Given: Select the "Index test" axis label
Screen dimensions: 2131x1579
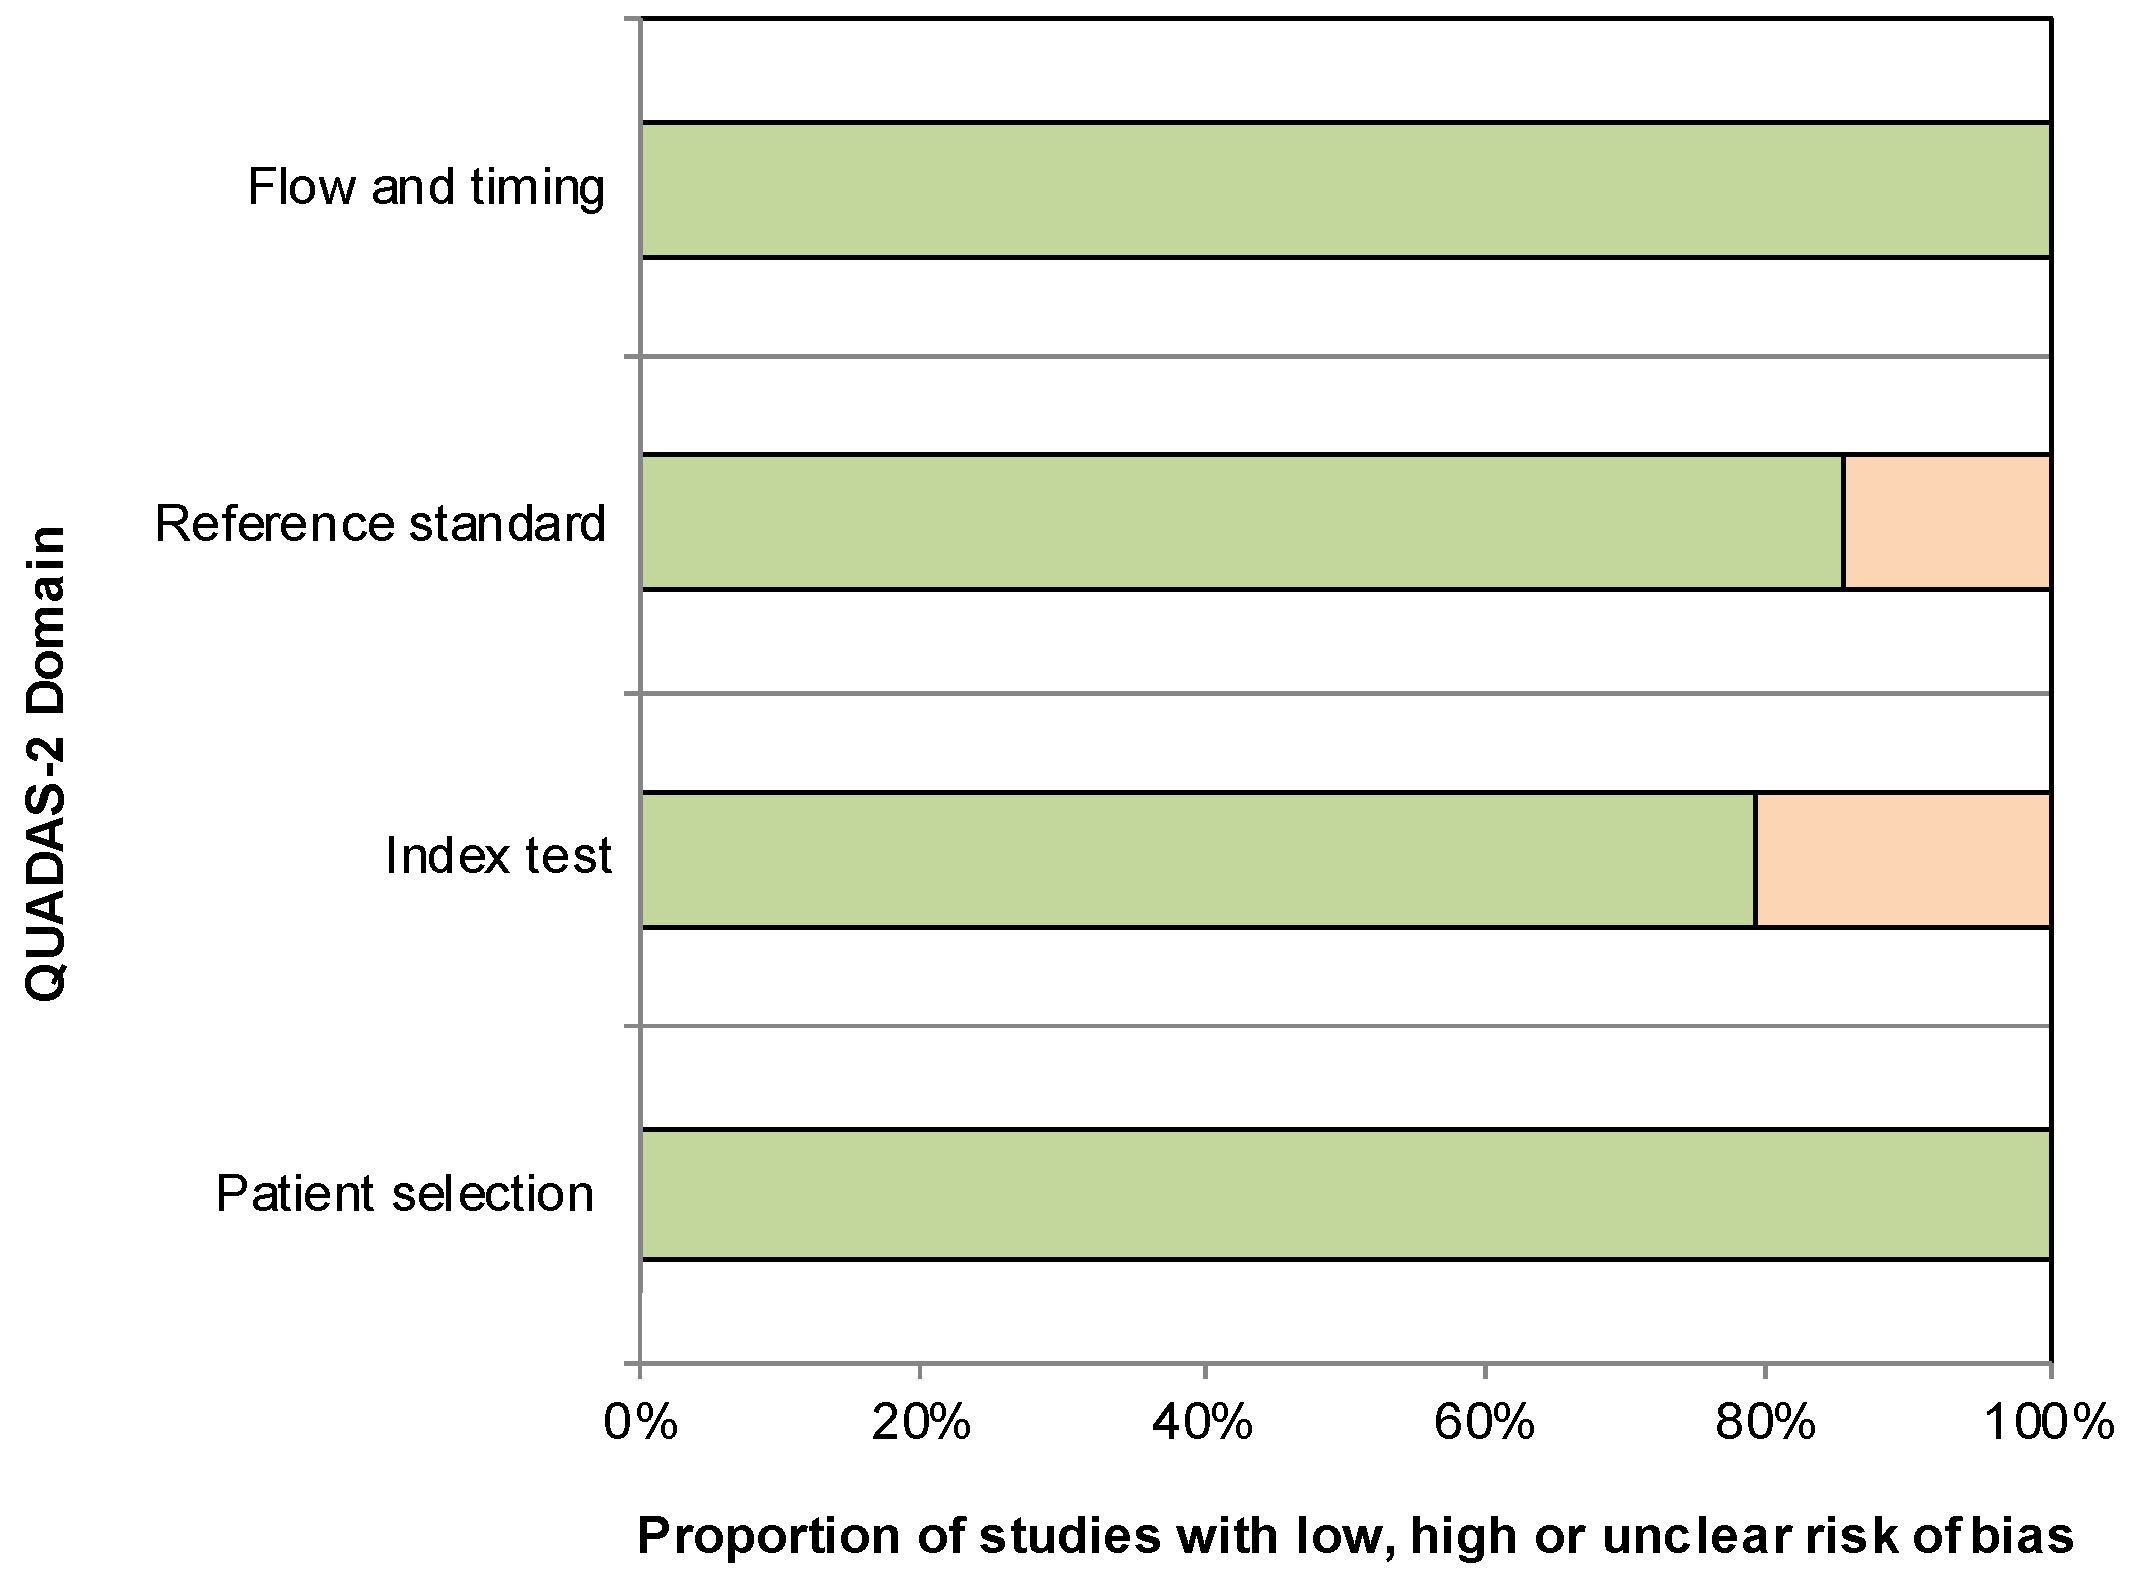Looking at the screenshot, I should point(498,856).
